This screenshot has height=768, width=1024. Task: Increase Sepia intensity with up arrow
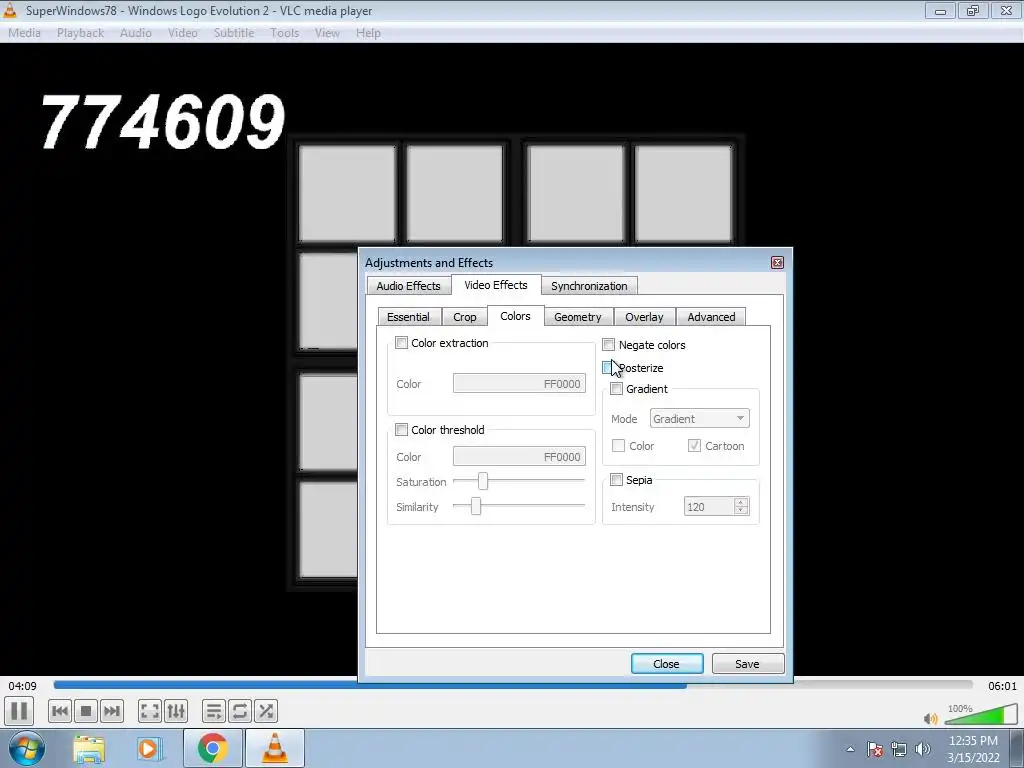[741, 502]
